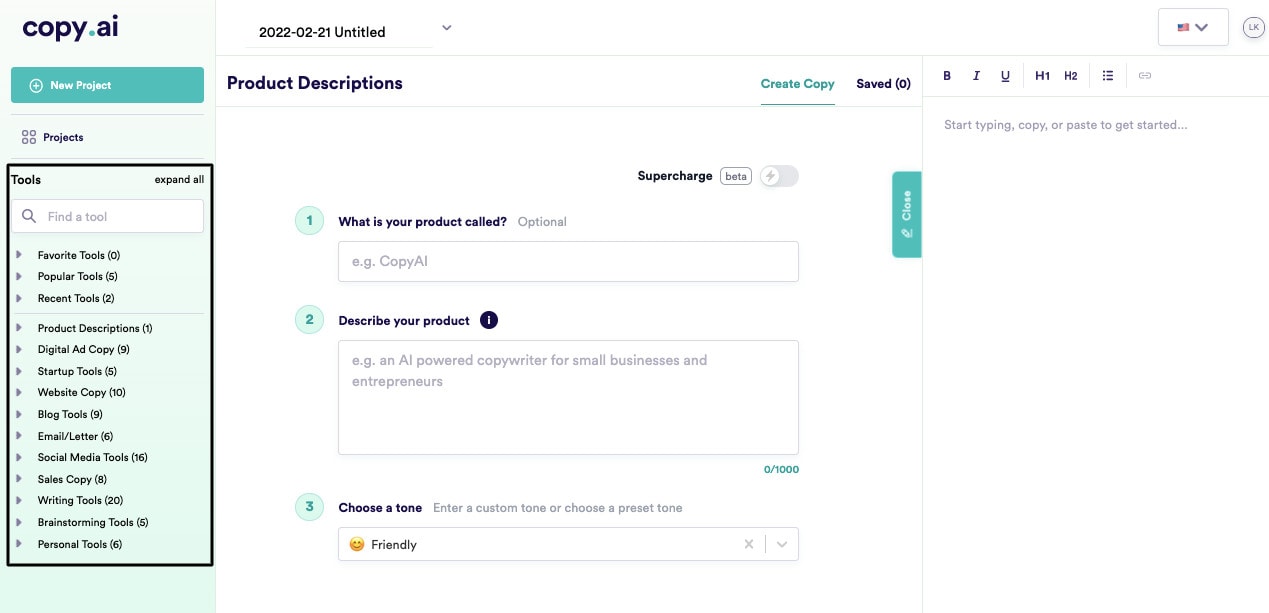
Task: Open the LK user avatar menu
Action: pyautogui.click(x=1253, y=27)
